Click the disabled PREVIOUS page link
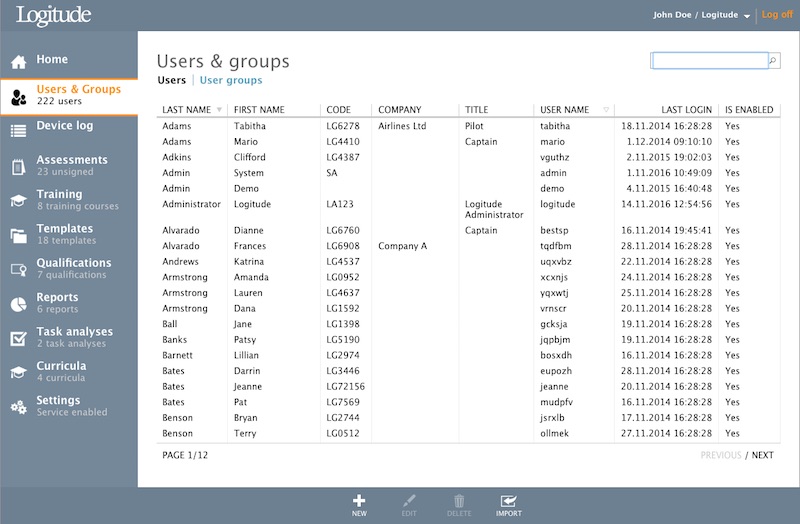The height and width of the screenshot is (524, 800). pos(721,455)
